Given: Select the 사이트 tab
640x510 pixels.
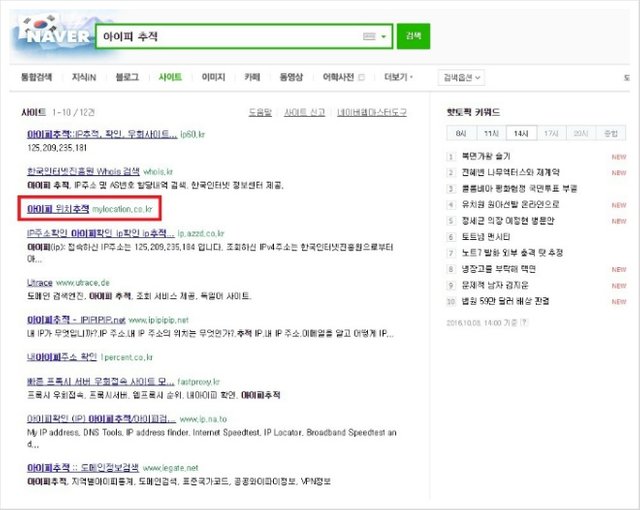Looking at the screenshot, I should [170, 77].
